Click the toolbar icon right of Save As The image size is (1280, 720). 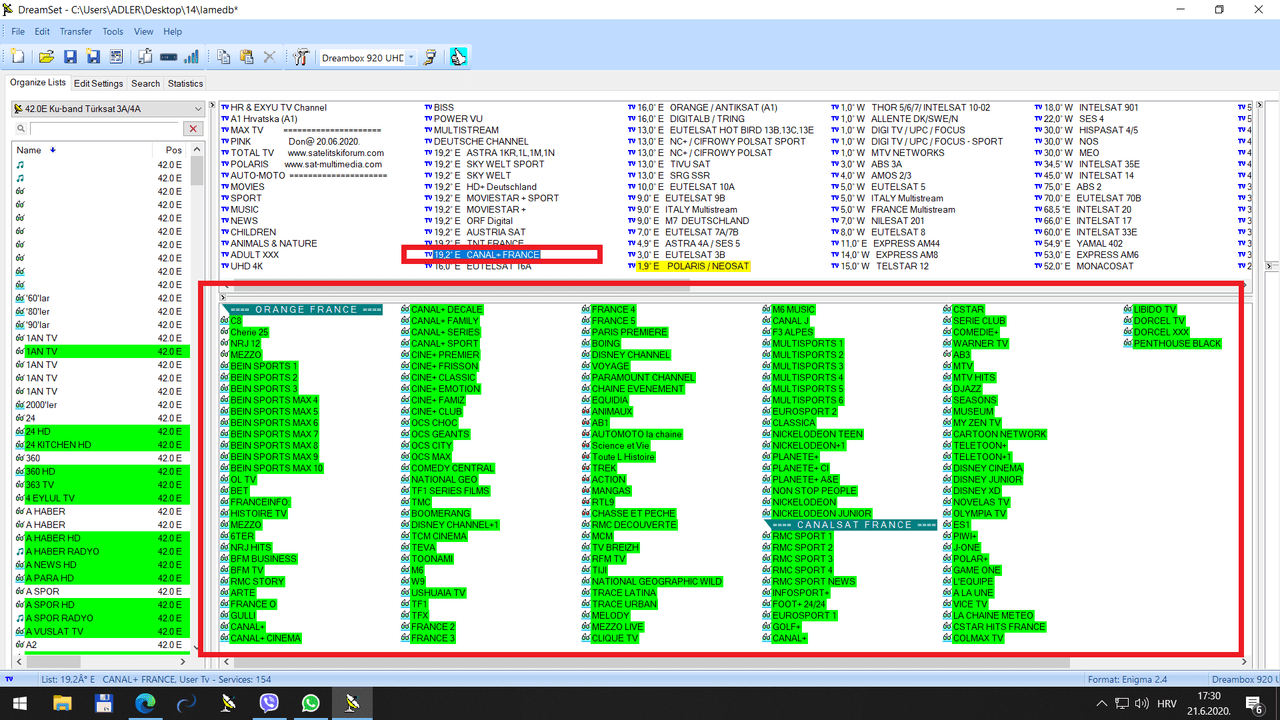pos(116,57)
